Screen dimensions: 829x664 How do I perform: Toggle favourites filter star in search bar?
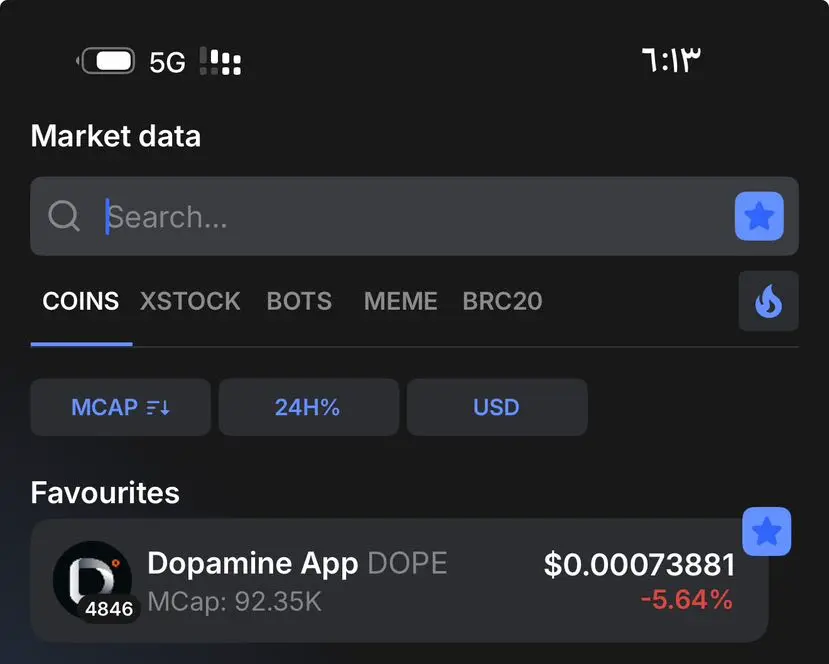(x=759, y=216)
